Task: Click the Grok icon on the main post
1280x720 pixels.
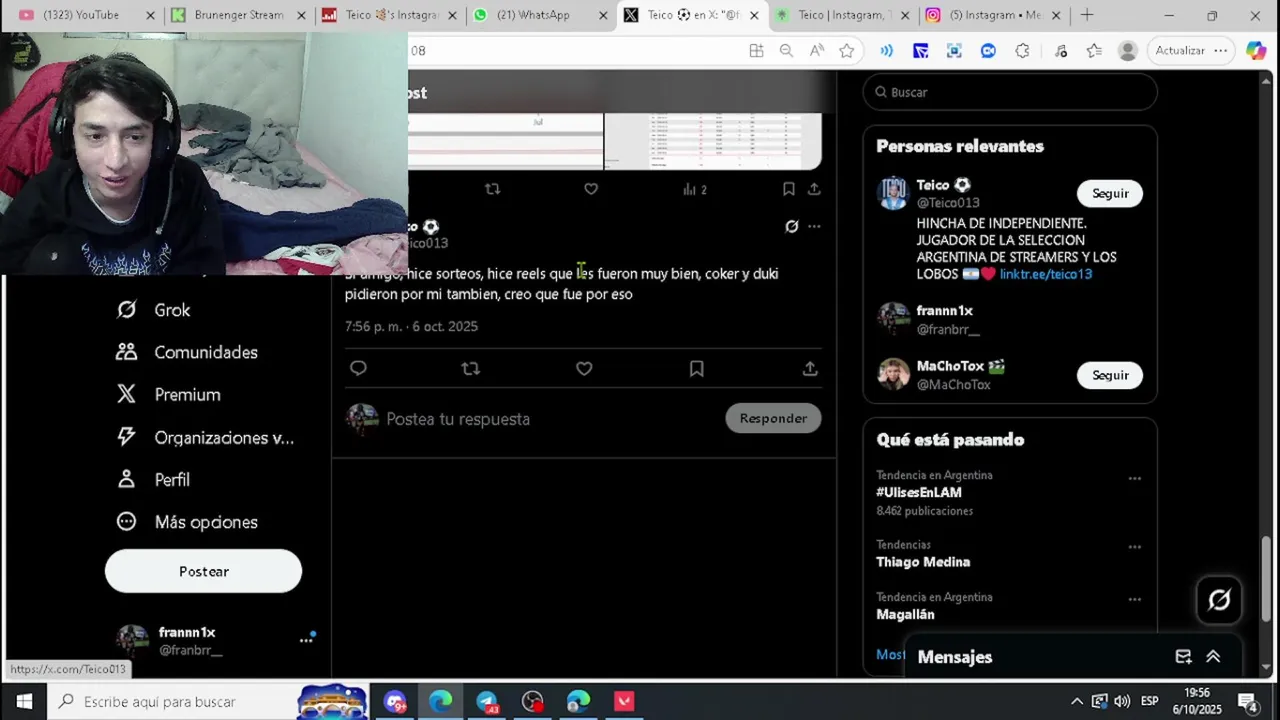Action: [791, 226]
